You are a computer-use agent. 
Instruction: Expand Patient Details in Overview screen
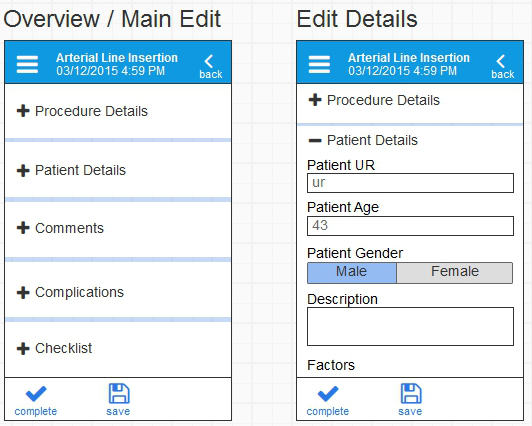(x=23, y=170)
